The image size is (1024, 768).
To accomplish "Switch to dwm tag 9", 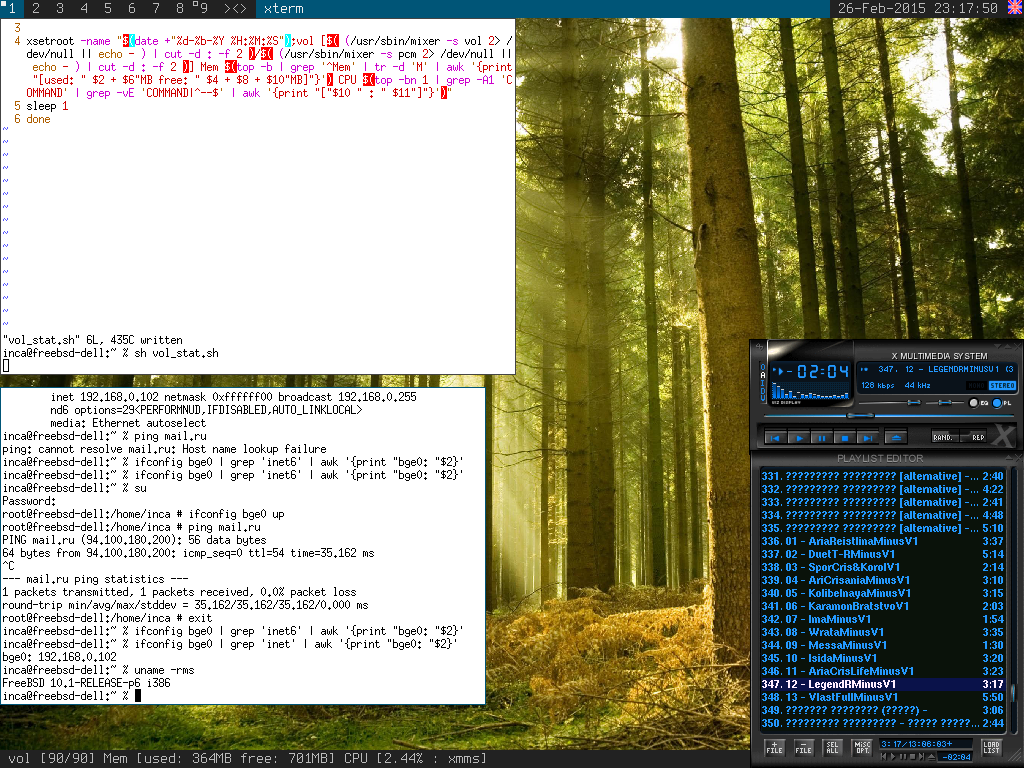I will [x=204, y=8].
